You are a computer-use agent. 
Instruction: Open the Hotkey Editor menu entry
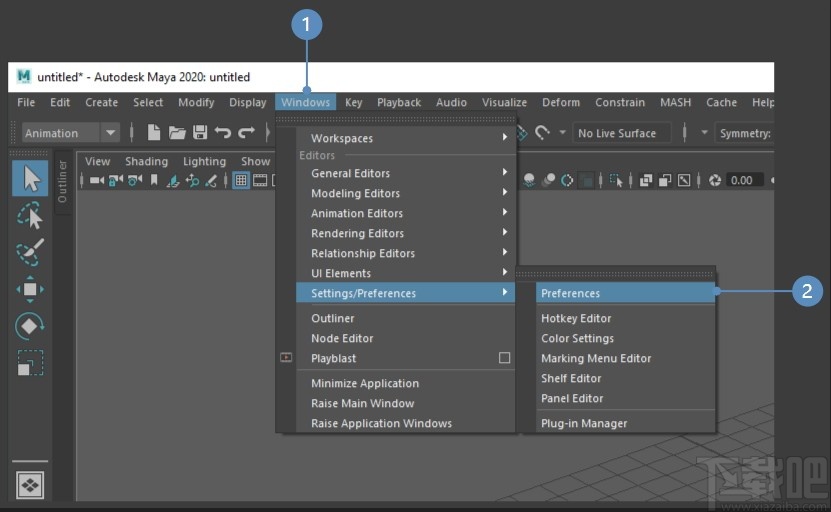click(x=576, y=318)
